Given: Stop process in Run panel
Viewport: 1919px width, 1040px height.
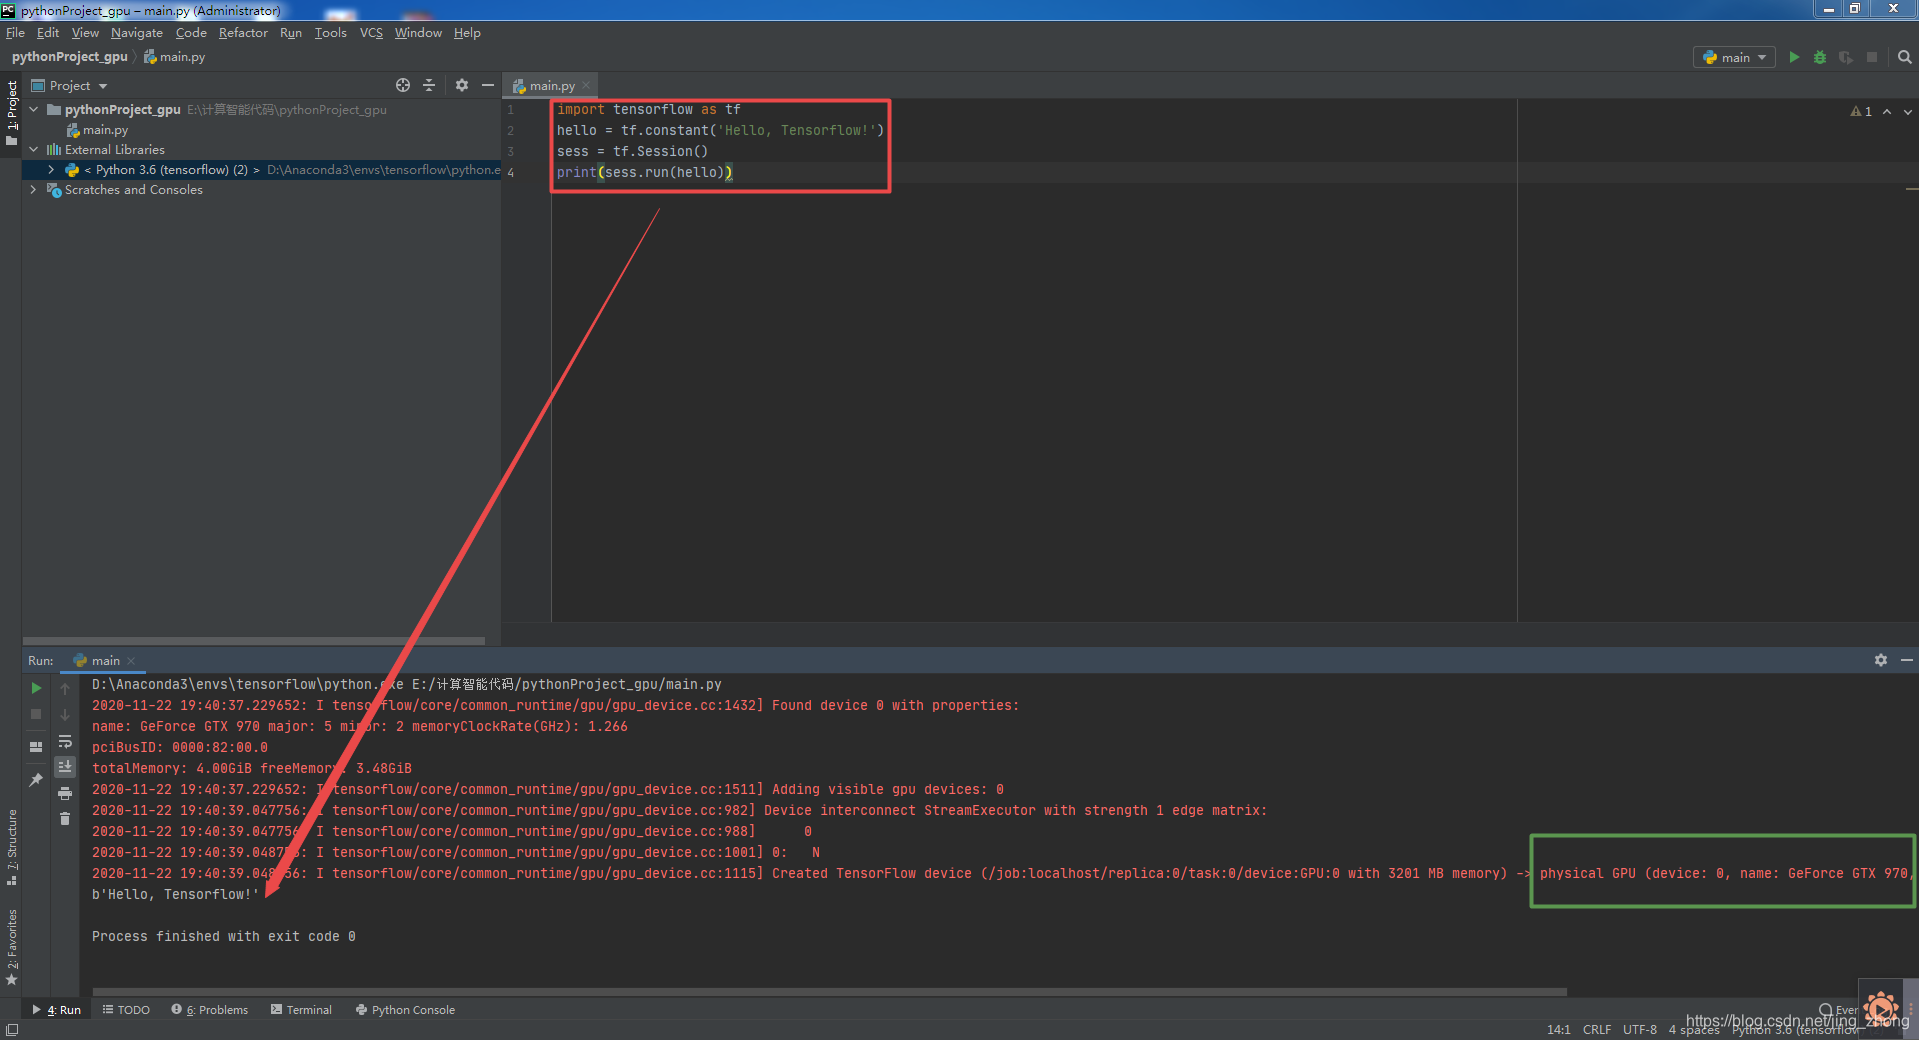Looking at the screenshot, I should pyautogui.click(x=36, y=715).
